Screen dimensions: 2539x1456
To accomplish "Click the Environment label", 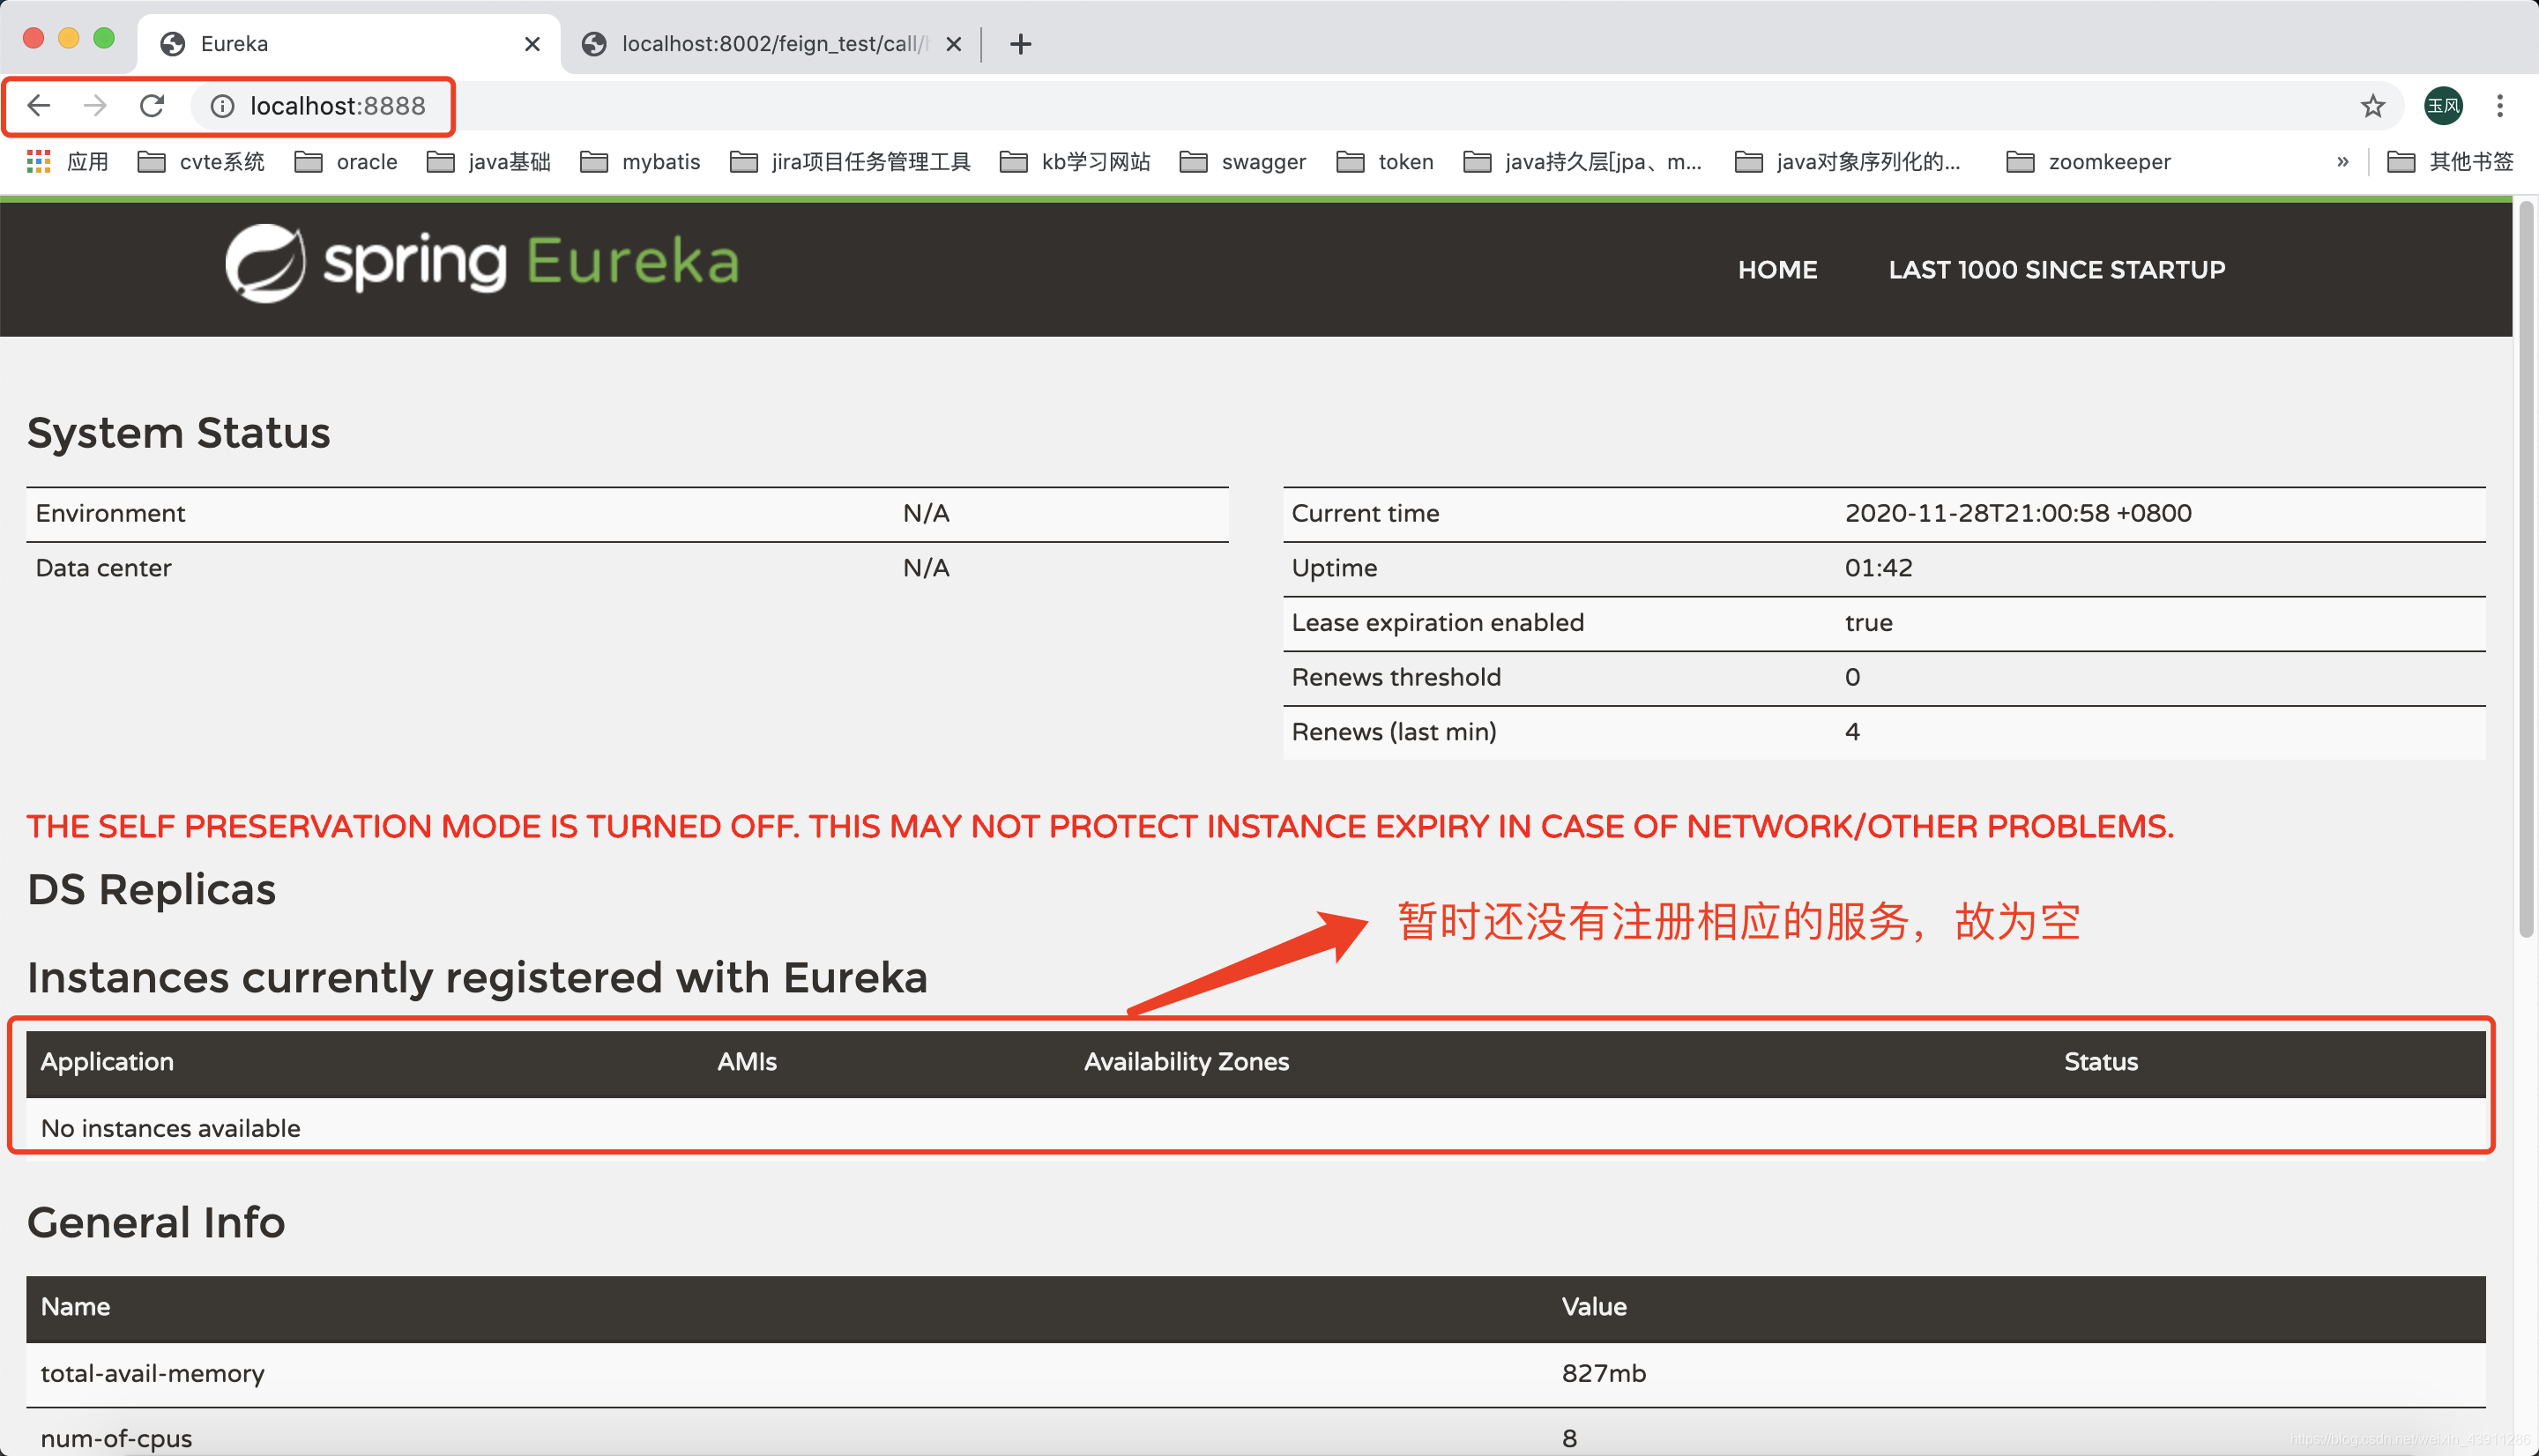I will (110, 513).
